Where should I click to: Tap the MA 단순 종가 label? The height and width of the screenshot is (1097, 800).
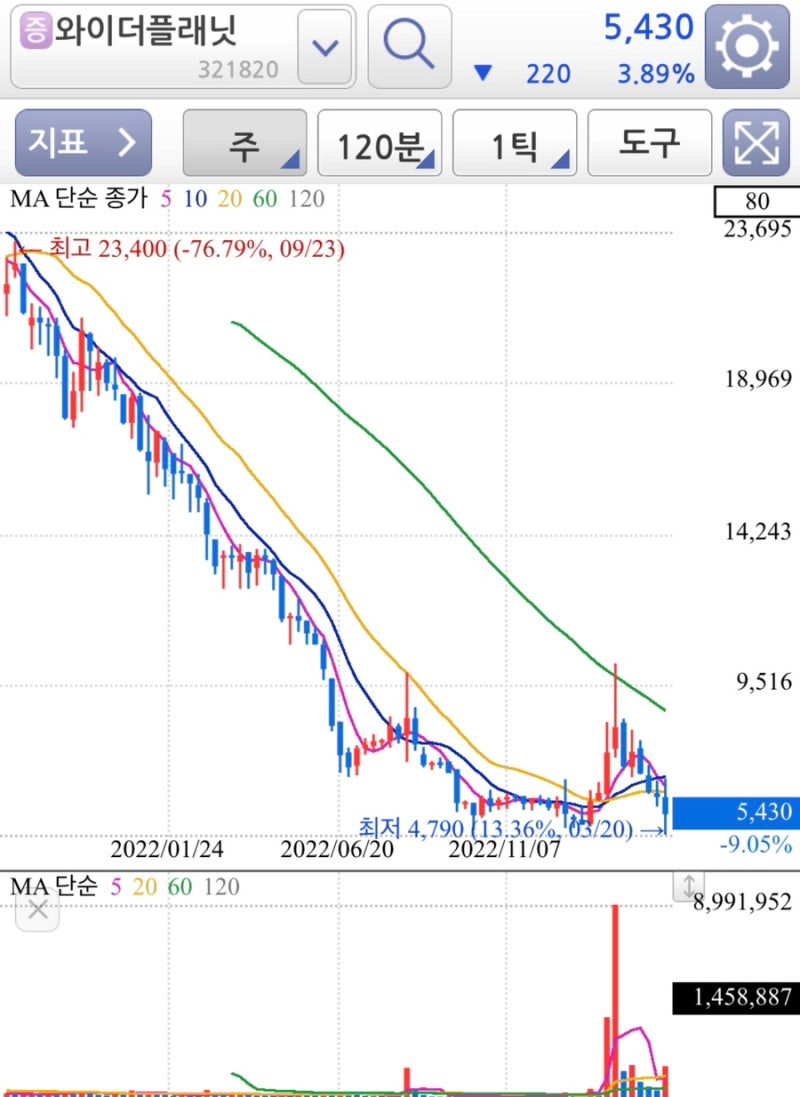78,199
